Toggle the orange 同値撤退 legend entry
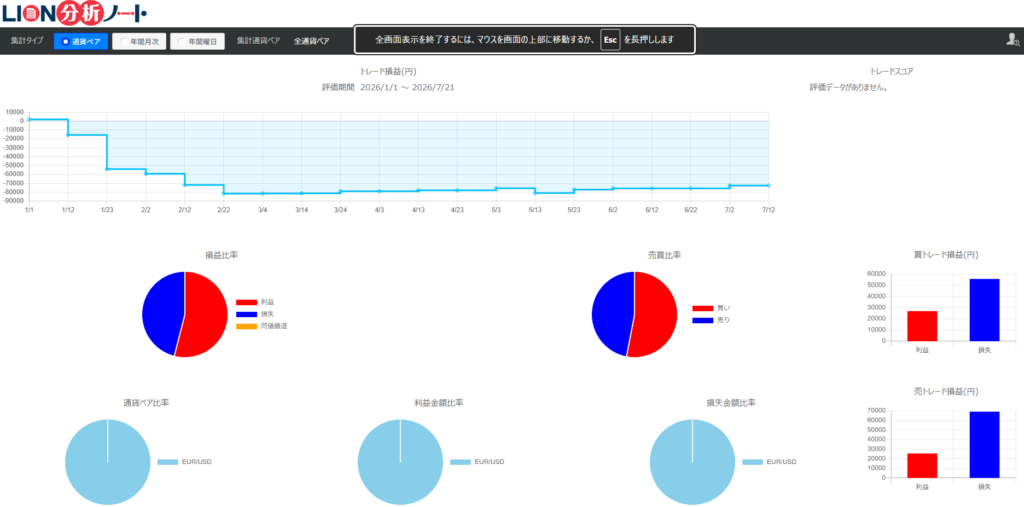Viewport: 1024px width, 507px height. [x=261, y=325]
